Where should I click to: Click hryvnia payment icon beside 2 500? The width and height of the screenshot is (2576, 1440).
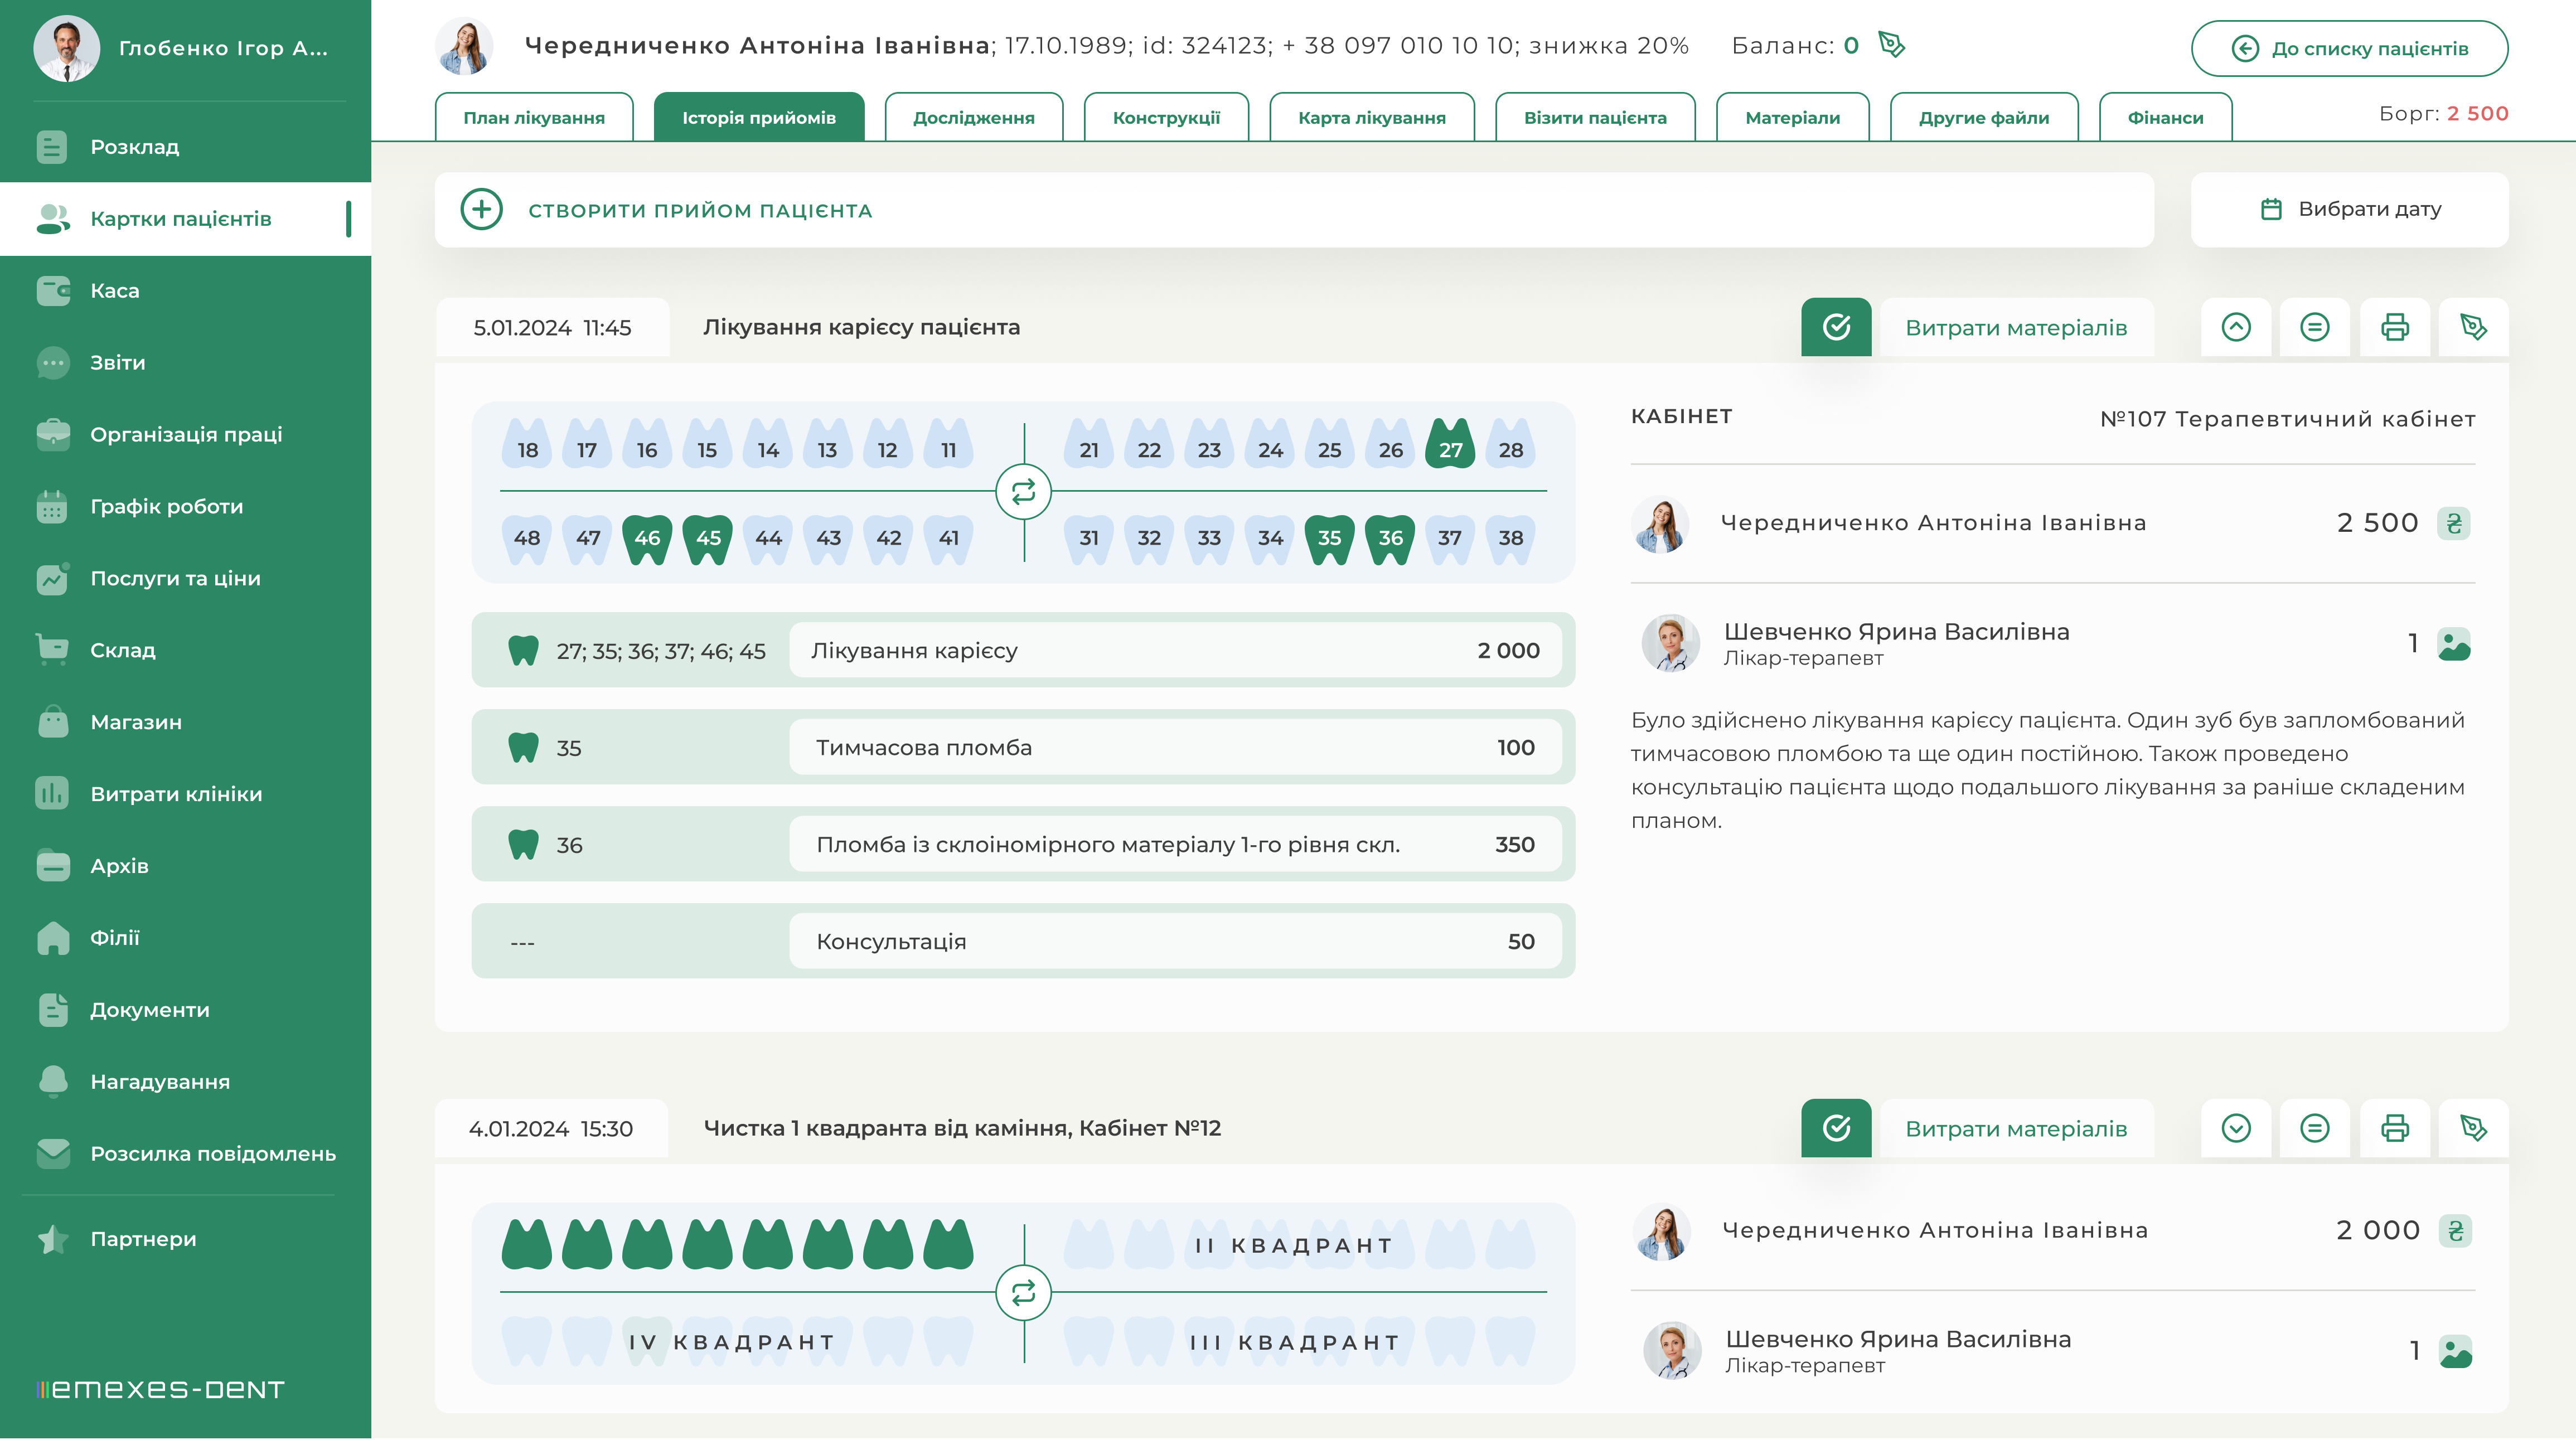click(x=2454, y=523)
